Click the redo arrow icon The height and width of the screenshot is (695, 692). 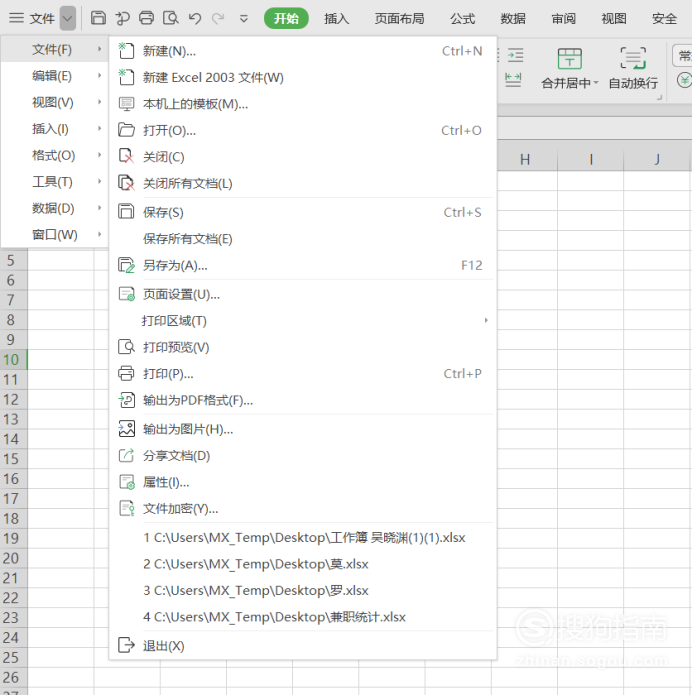(218, 18)
